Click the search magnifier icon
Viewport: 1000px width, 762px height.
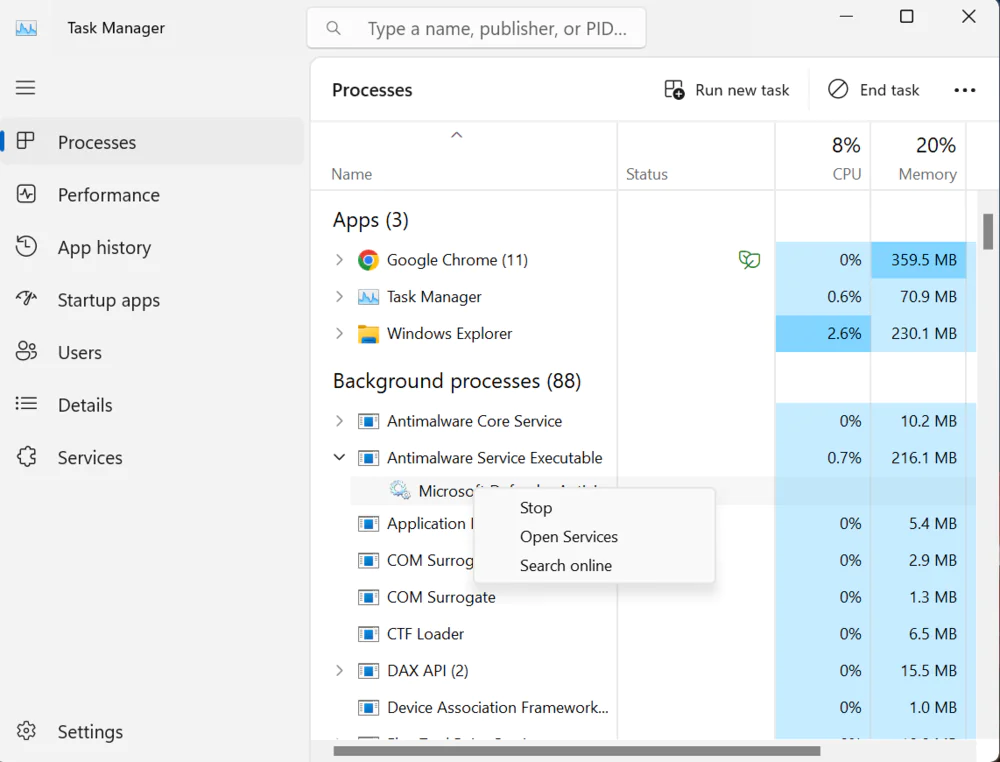coord(333,28)
